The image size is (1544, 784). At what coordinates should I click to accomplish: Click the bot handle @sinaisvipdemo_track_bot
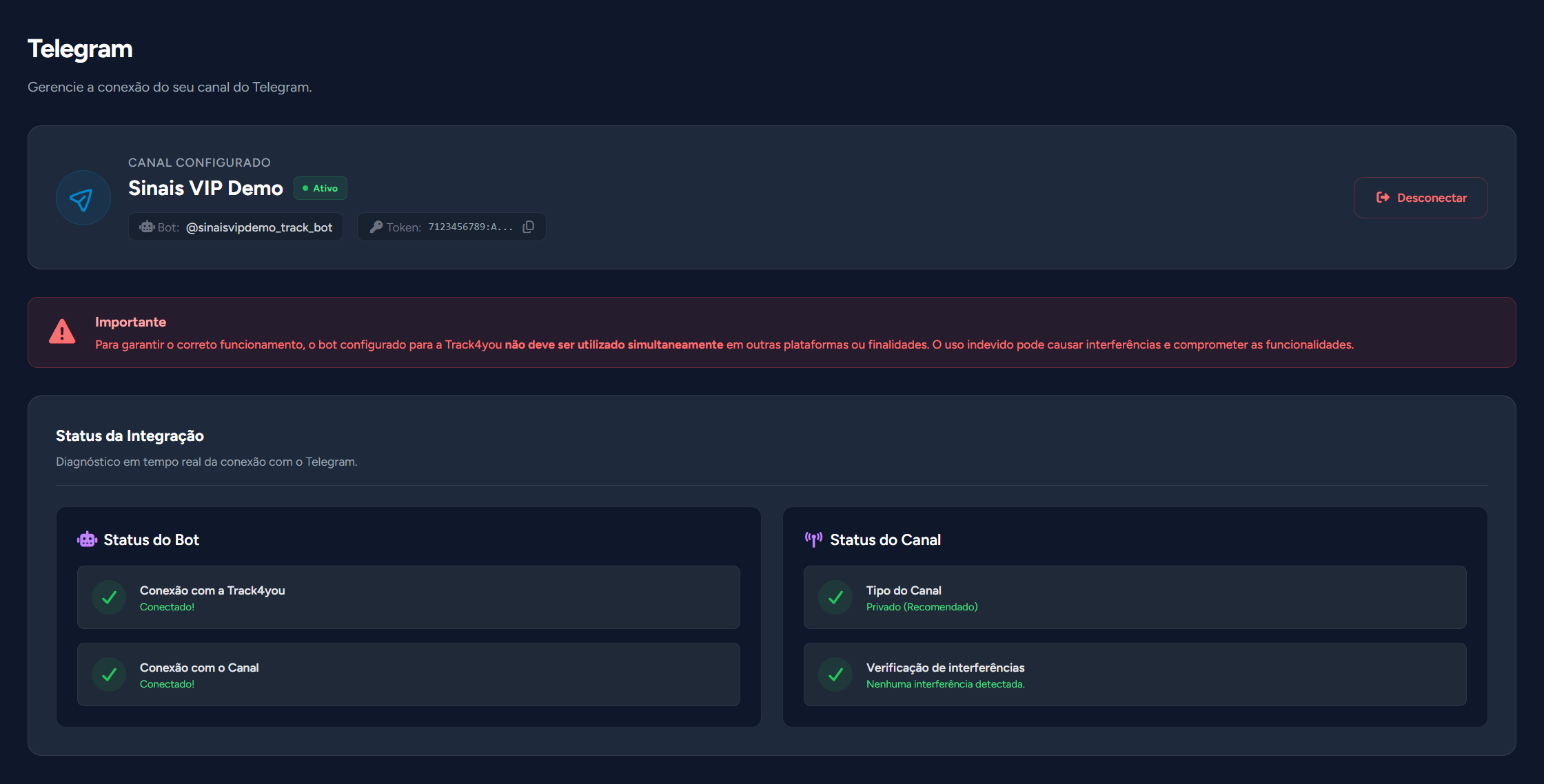pyautogui.click(x=259, y=227)
